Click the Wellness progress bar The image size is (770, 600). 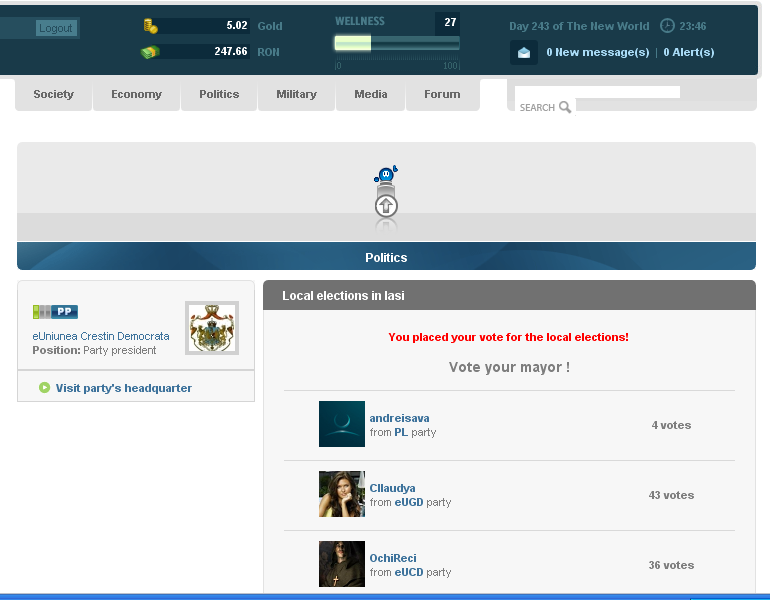click(397, 43)
